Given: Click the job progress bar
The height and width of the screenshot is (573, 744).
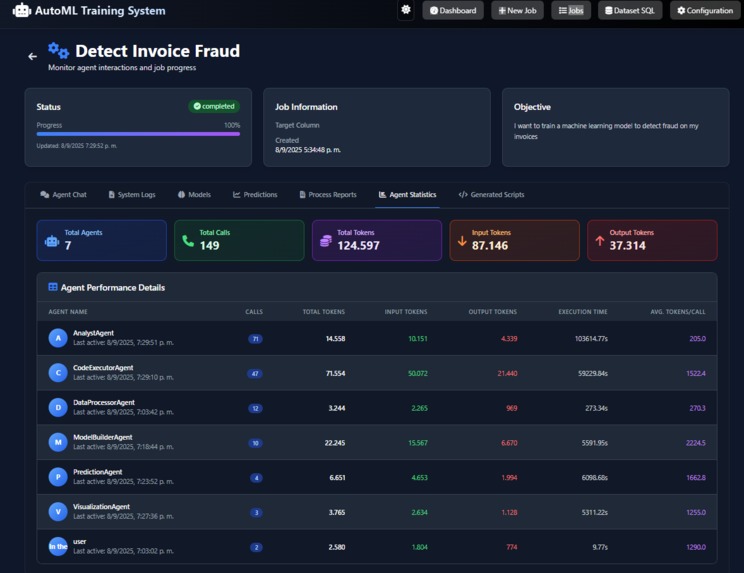Looking at the screenshot, I should (x=138, y=134).
